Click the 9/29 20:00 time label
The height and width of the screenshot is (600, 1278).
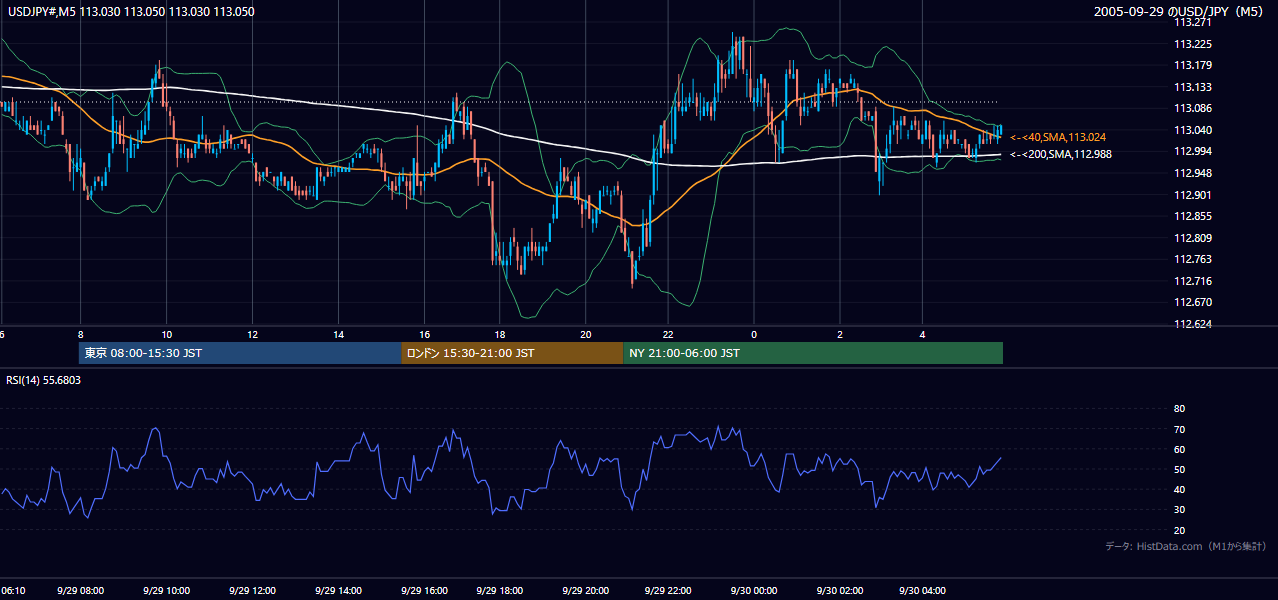pos(586,590)
